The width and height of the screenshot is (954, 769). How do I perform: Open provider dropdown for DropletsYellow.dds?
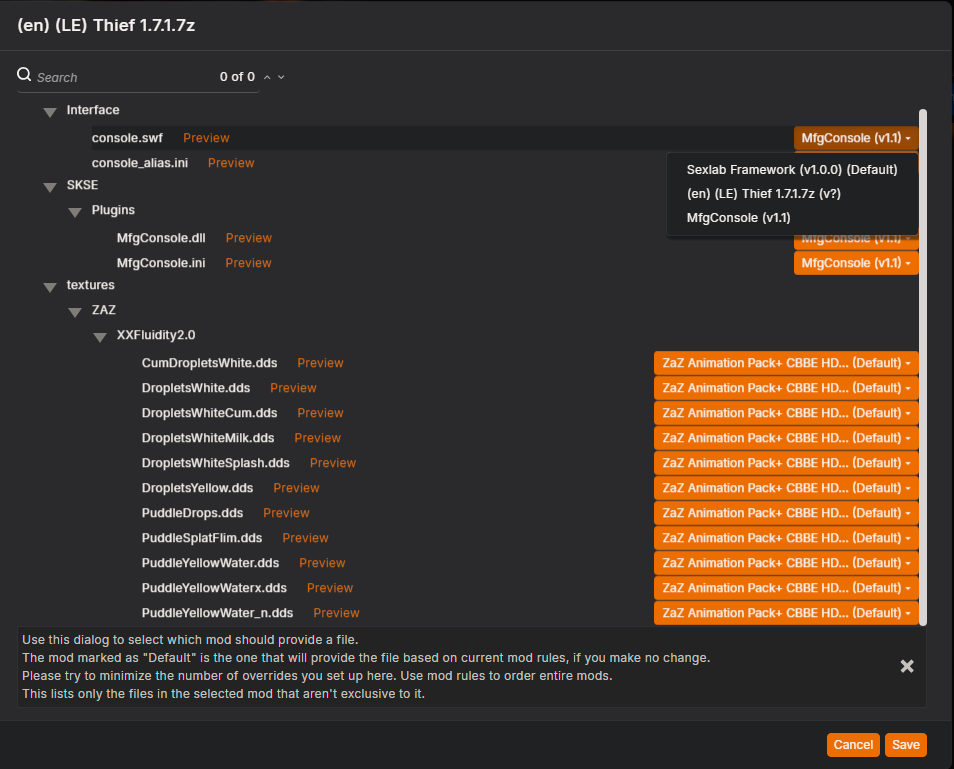tap(786, 488)
